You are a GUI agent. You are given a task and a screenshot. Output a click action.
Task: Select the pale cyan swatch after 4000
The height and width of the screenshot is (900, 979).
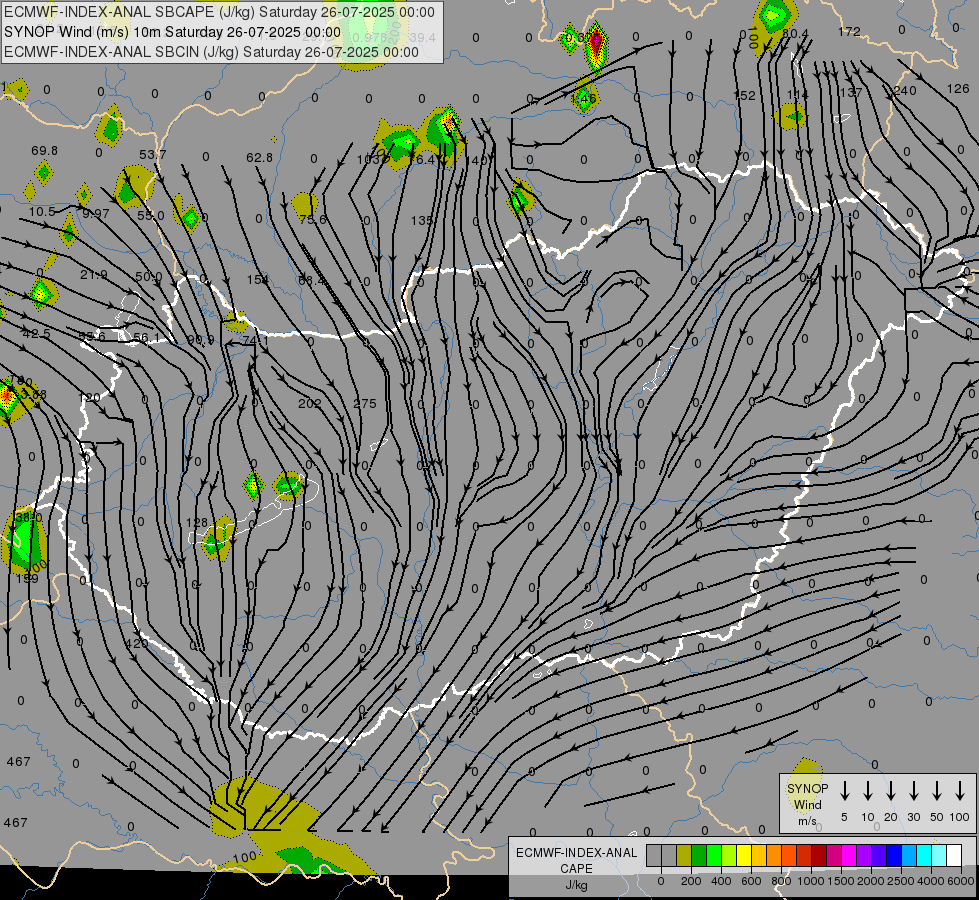click(x=938, y=856)
